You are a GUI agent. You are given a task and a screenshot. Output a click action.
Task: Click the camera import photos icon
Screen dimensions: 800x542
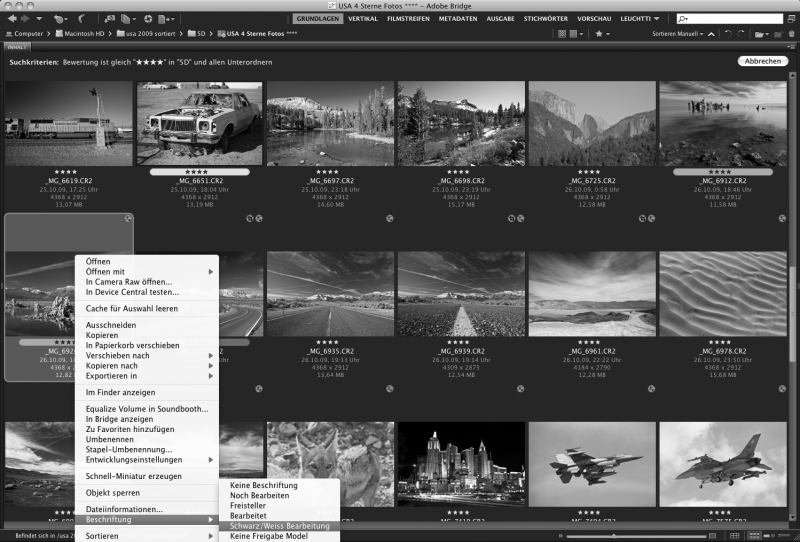pos(109,19)
